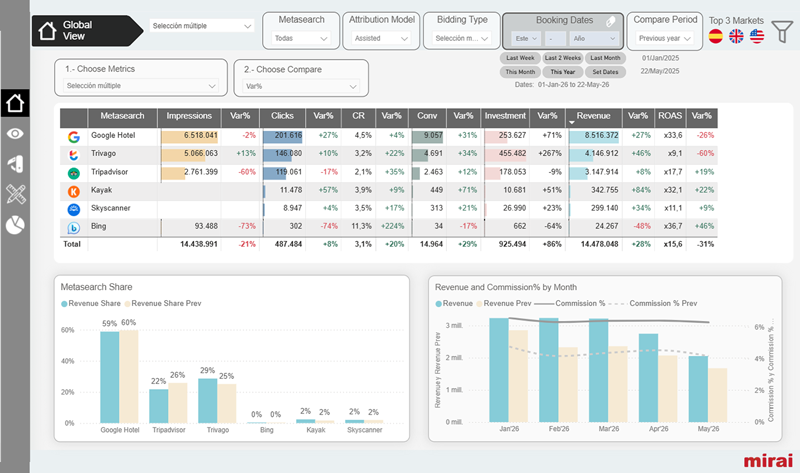Click the mirai logo
The width and height of the screenshot is (800, 473).
click(768, 460)
